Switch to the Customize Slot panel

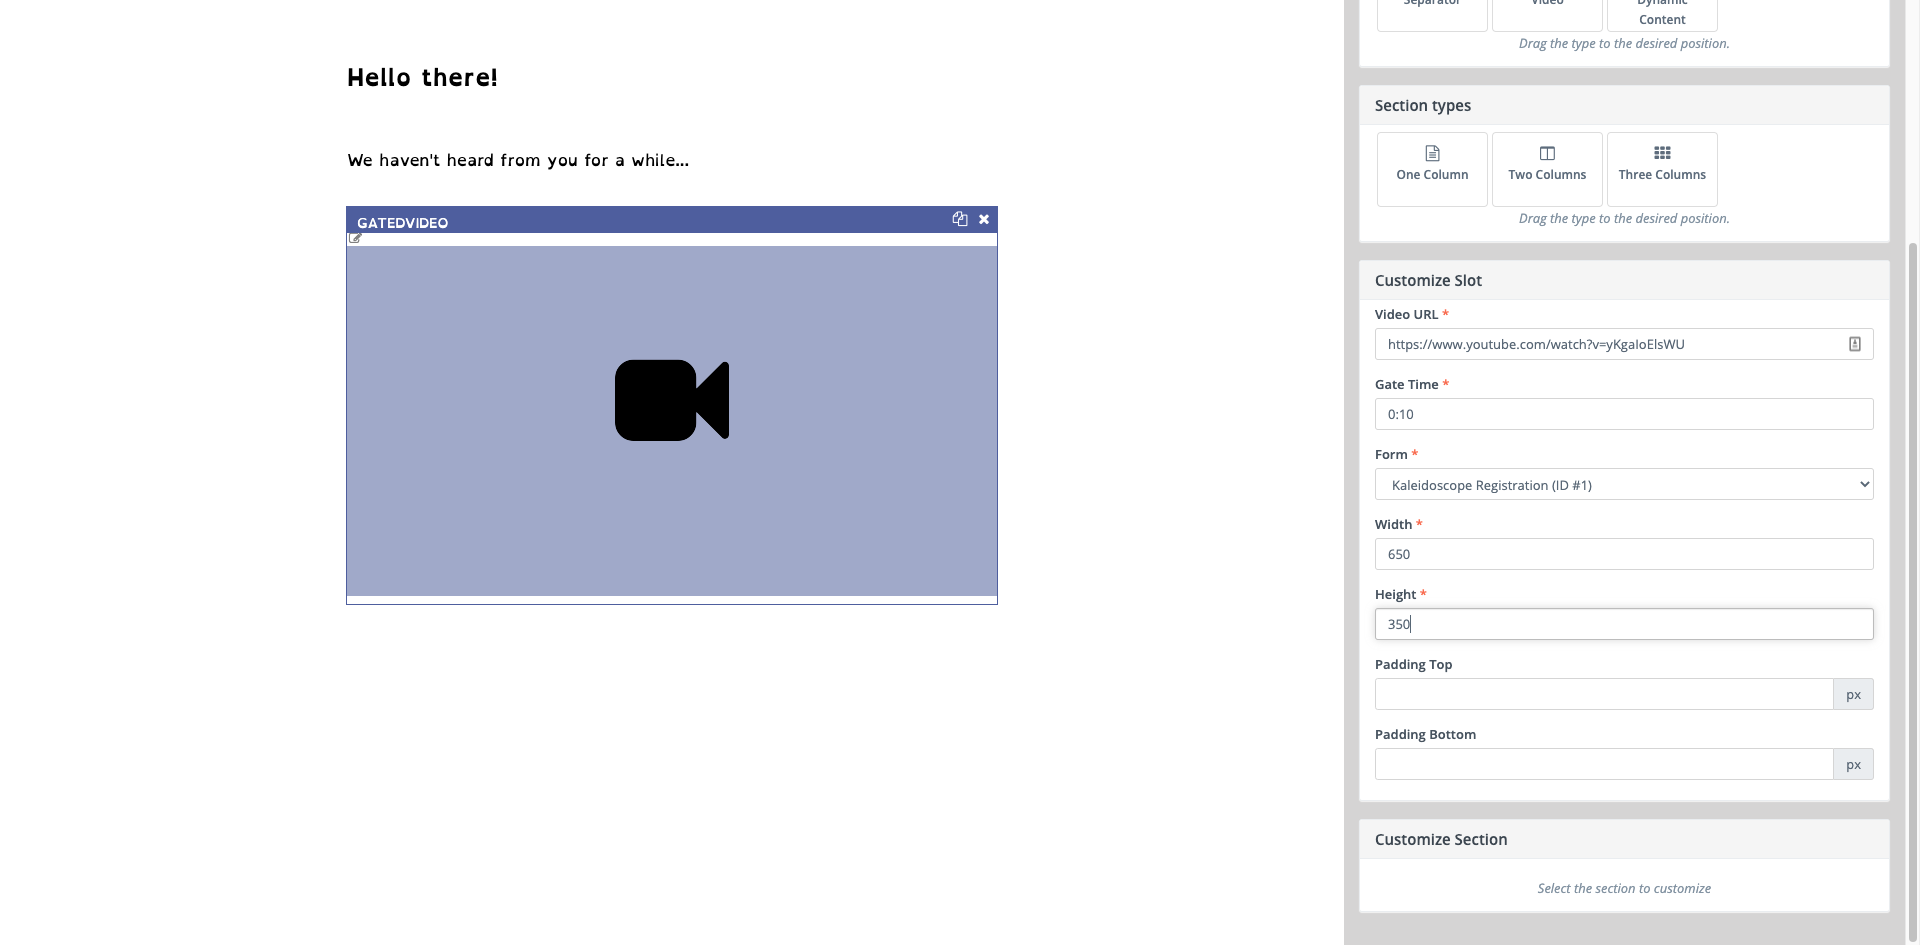pyautogui.click(x=1427, y=280)
